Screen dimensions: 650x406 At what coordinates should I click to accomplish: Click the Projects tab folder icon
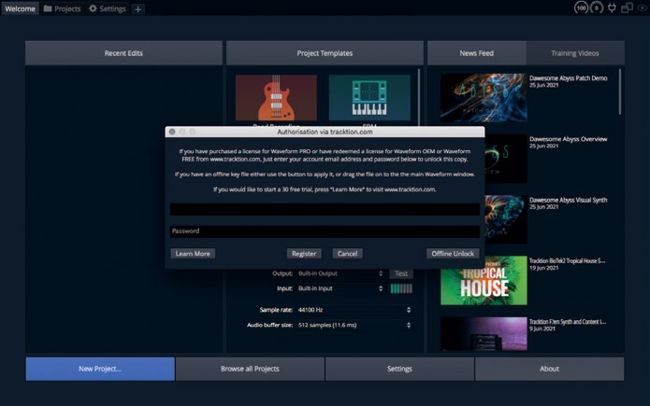pyautogui.click(x=48, y=8)
